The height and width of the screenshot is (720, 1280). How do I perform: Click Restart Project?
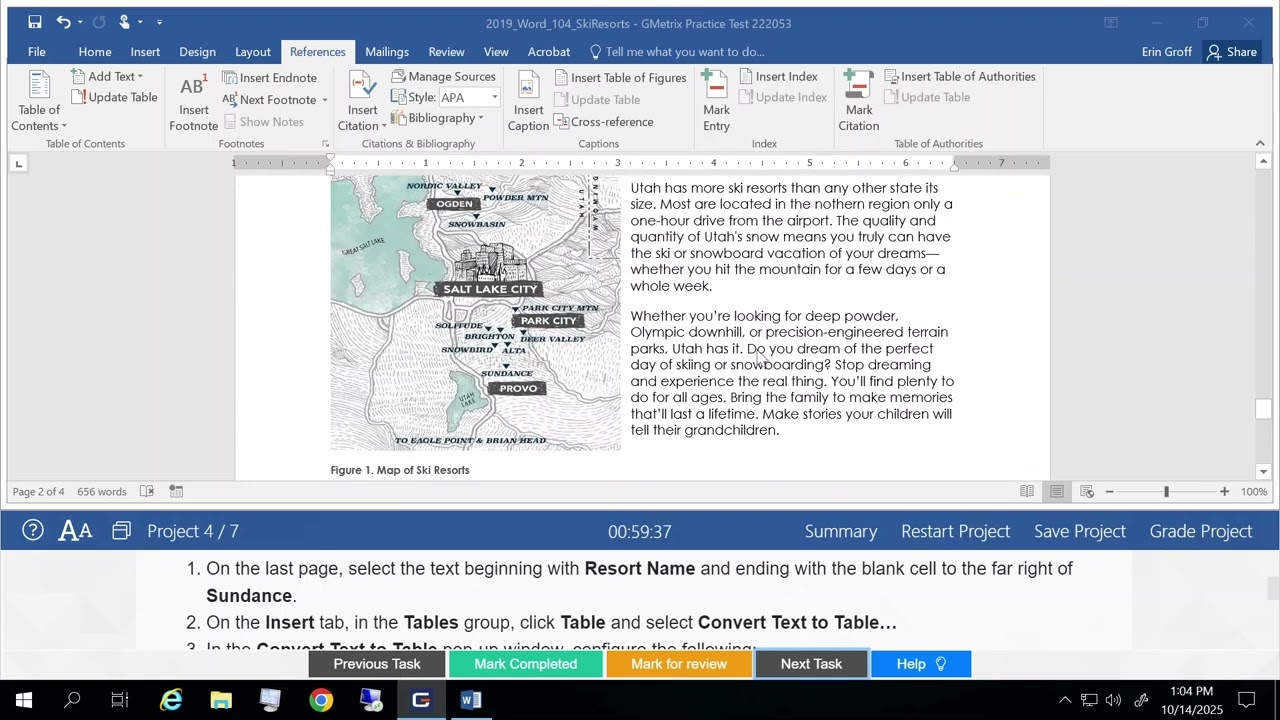pyautogui.click(x=955, y=531)
